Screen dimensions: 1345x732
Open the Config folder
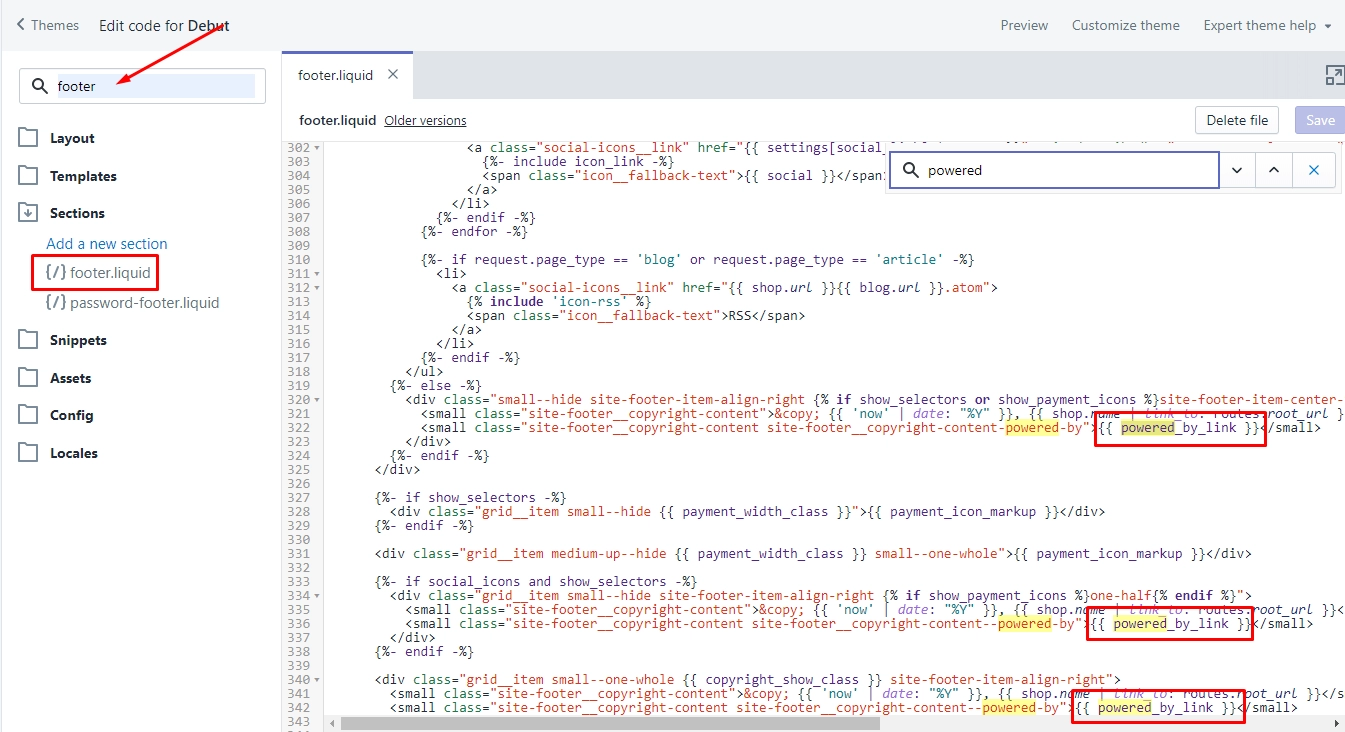point(72,415)
